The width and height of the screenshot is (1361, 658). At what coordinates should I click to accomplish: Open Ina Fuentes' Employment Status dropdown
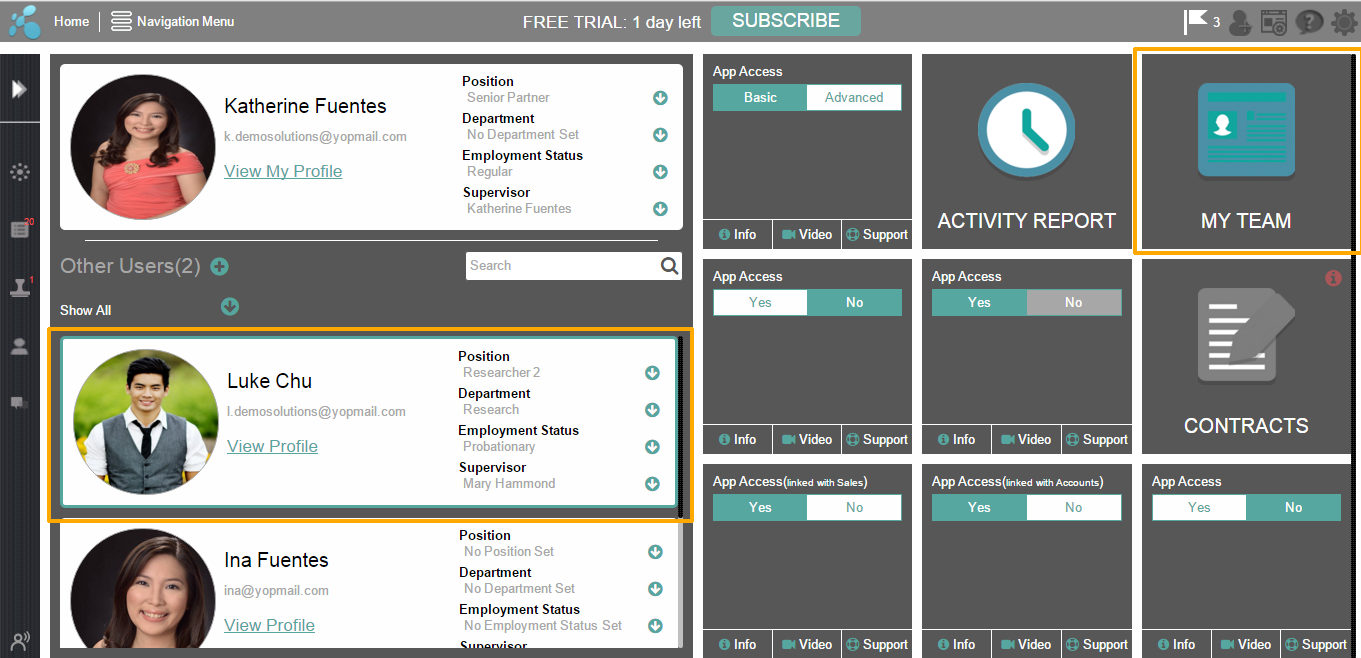(x=655, y=626)
